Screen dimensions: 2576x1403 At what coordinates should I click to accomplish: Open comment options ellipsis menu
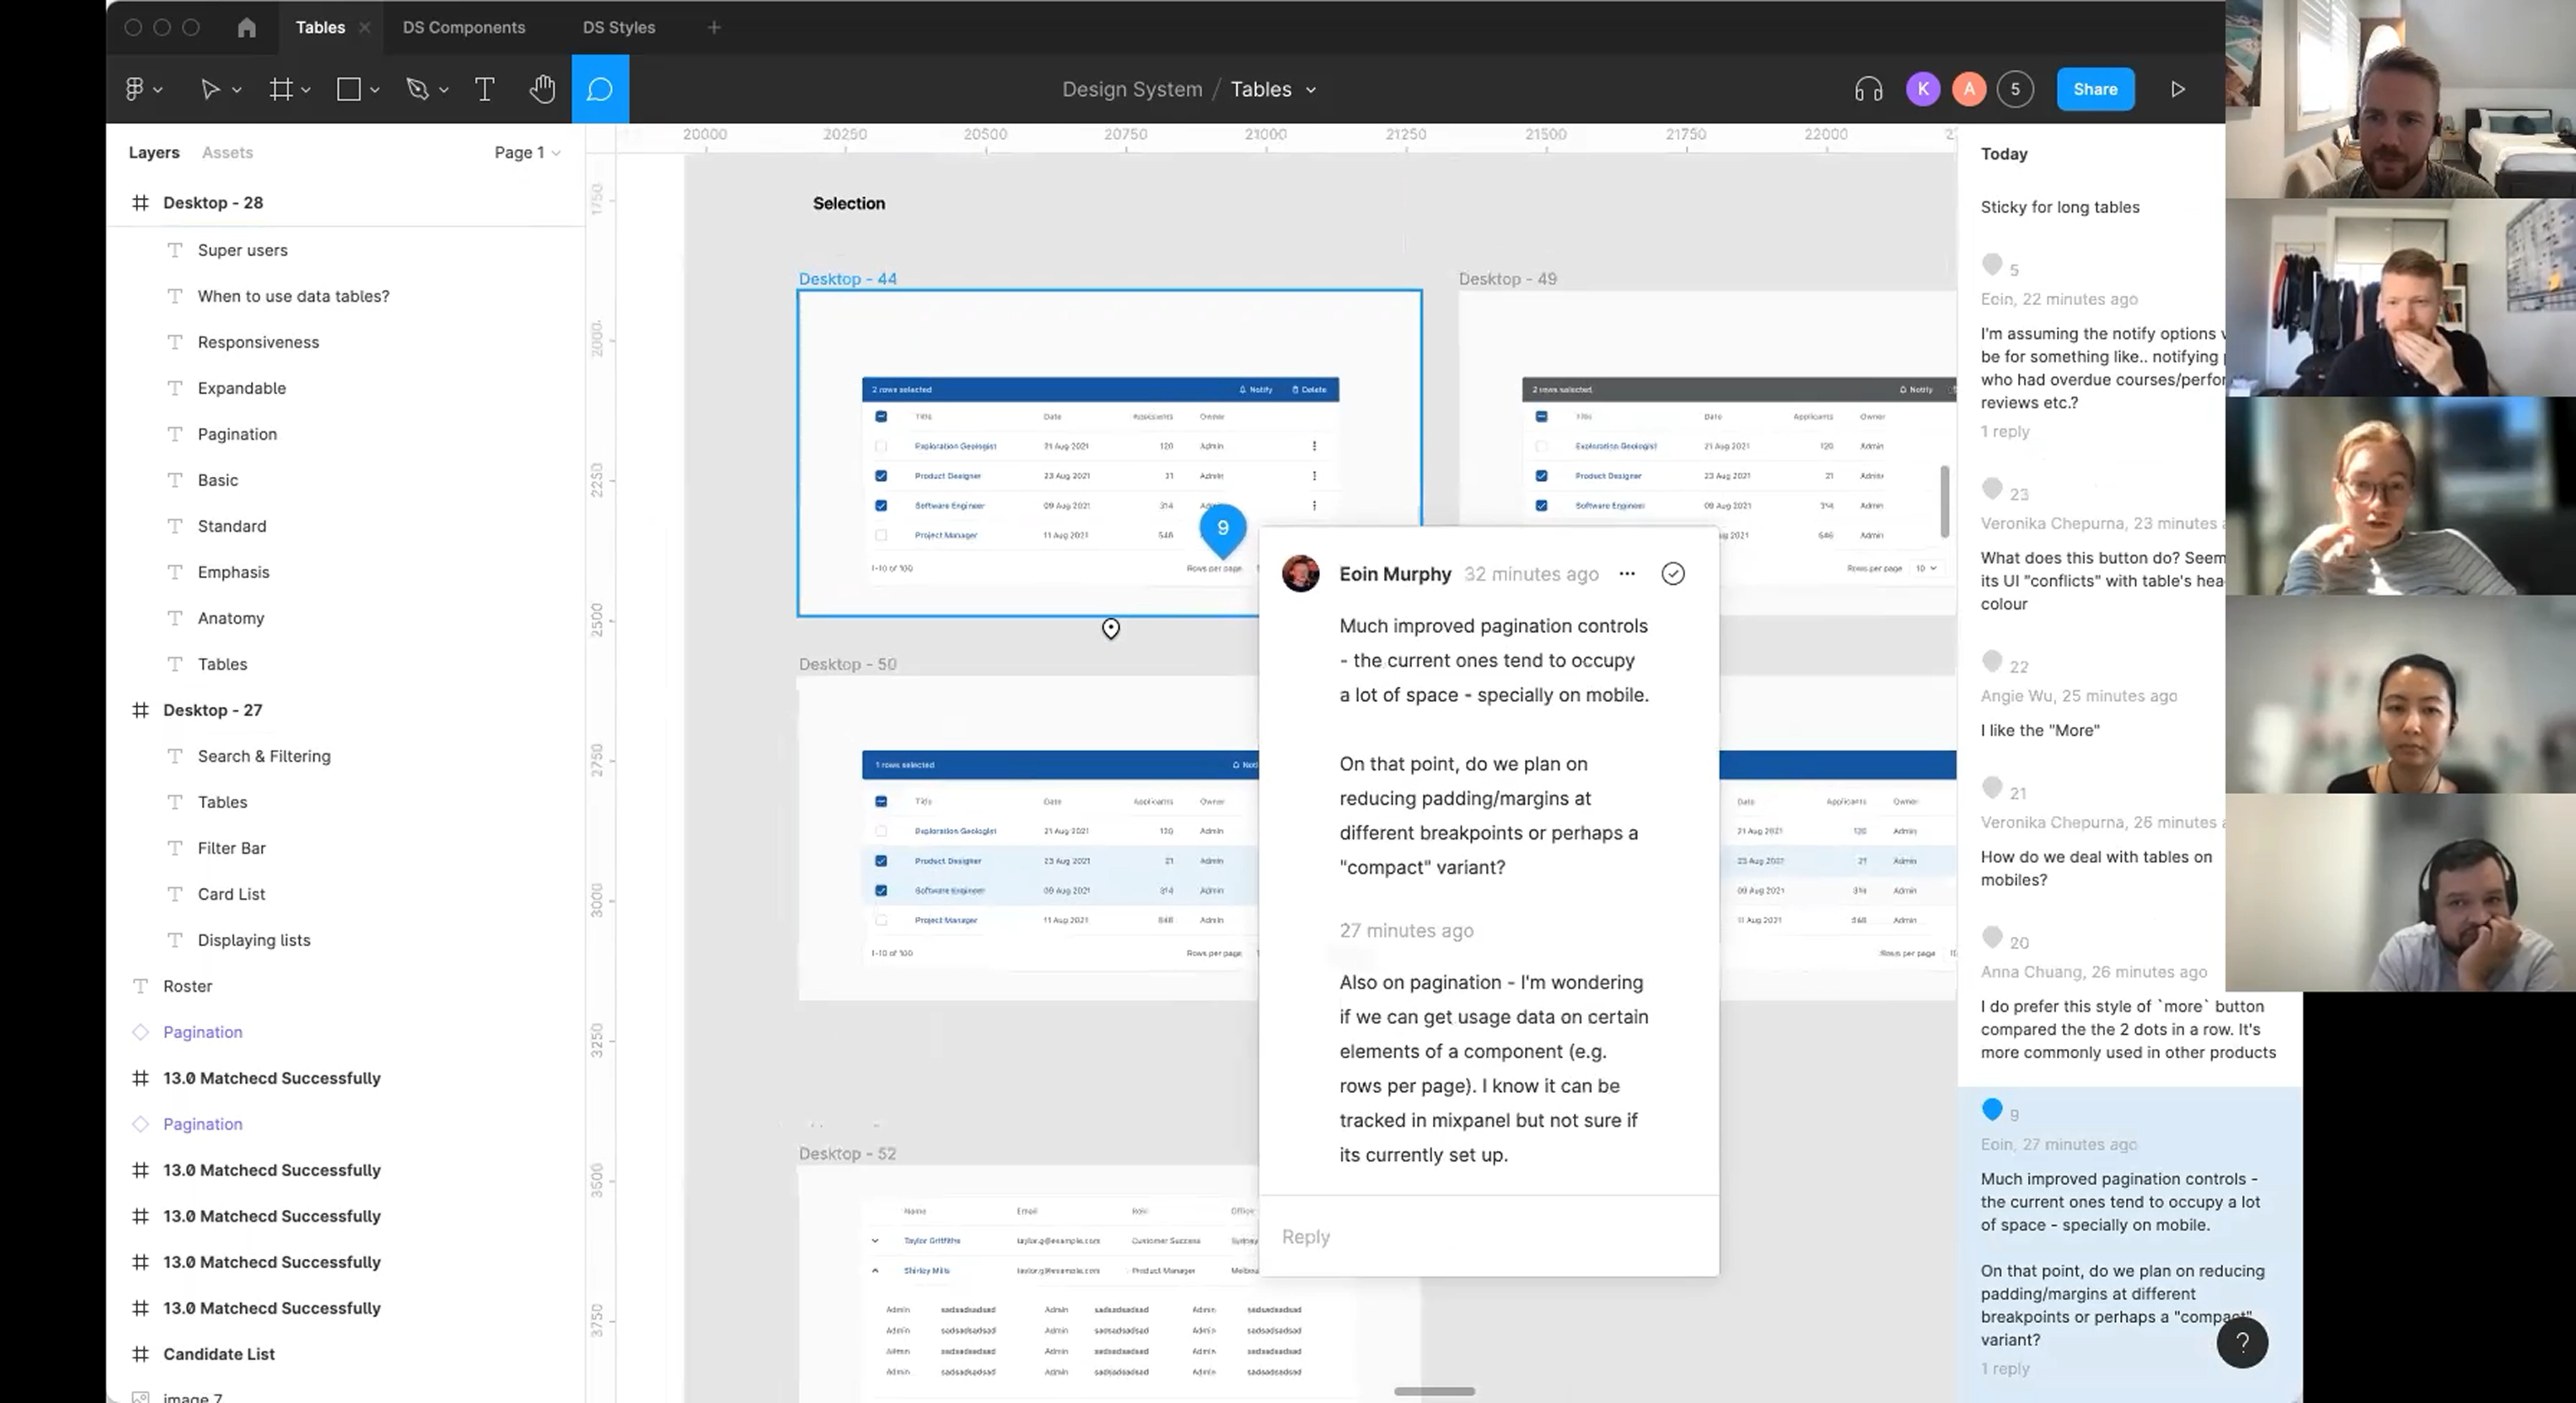click(1627, 574)
